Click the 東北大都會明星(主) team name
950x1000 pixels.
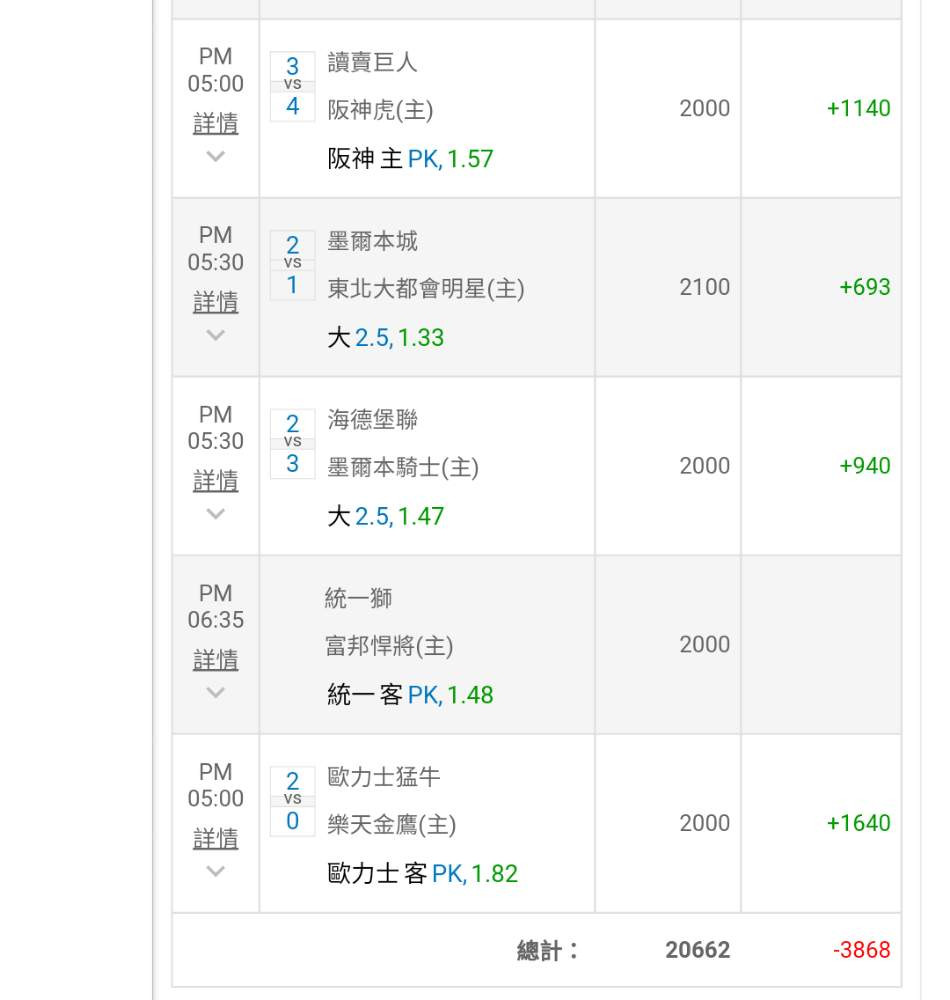click(x=426, y=288)
